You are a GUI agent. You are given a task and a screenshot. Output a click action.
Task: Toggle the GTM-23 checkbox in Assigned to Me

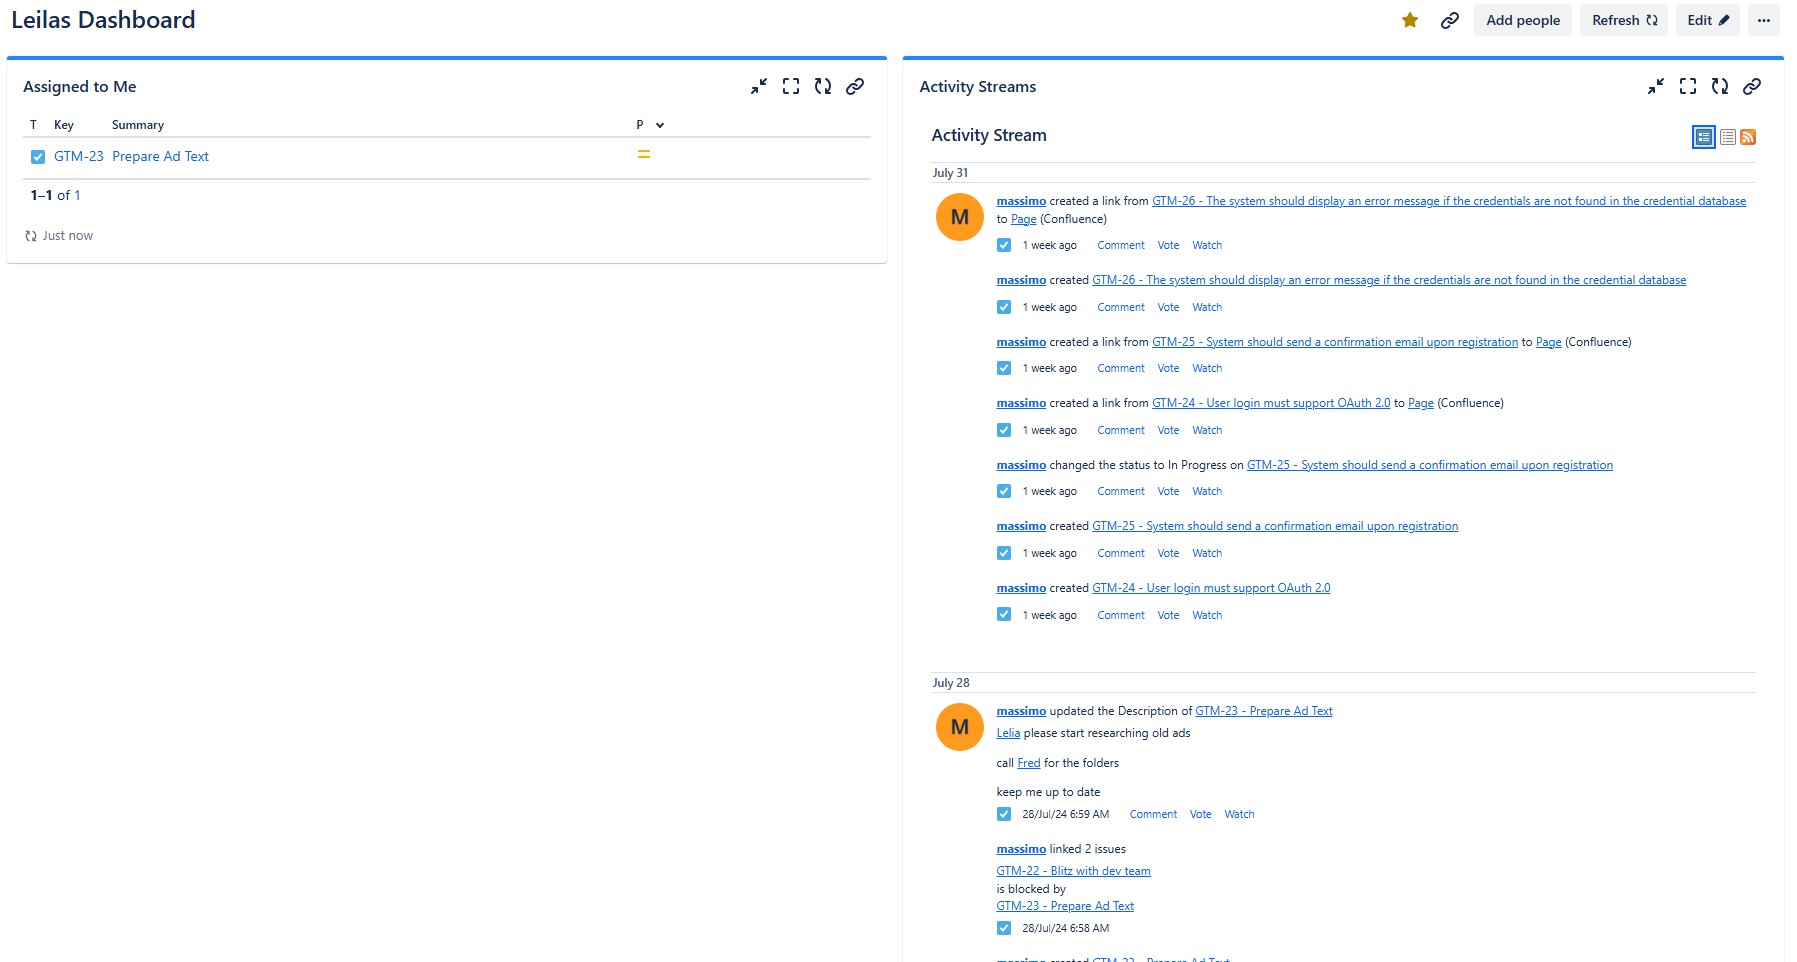pos(37,156)
